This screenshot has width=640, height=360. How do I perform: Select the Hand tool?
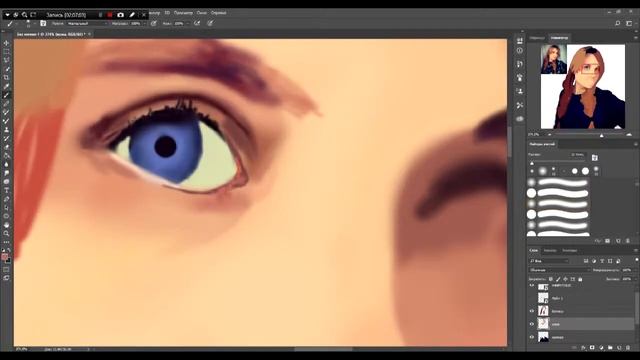(6, 225)
